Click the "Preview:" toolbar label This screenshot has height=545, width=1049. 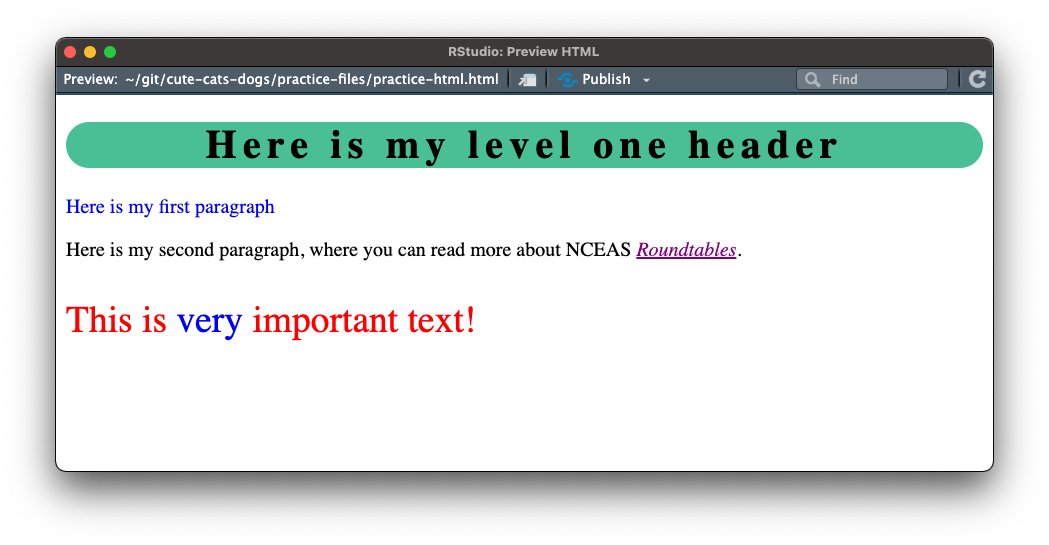pyautogui.click(x=90, y=79)
